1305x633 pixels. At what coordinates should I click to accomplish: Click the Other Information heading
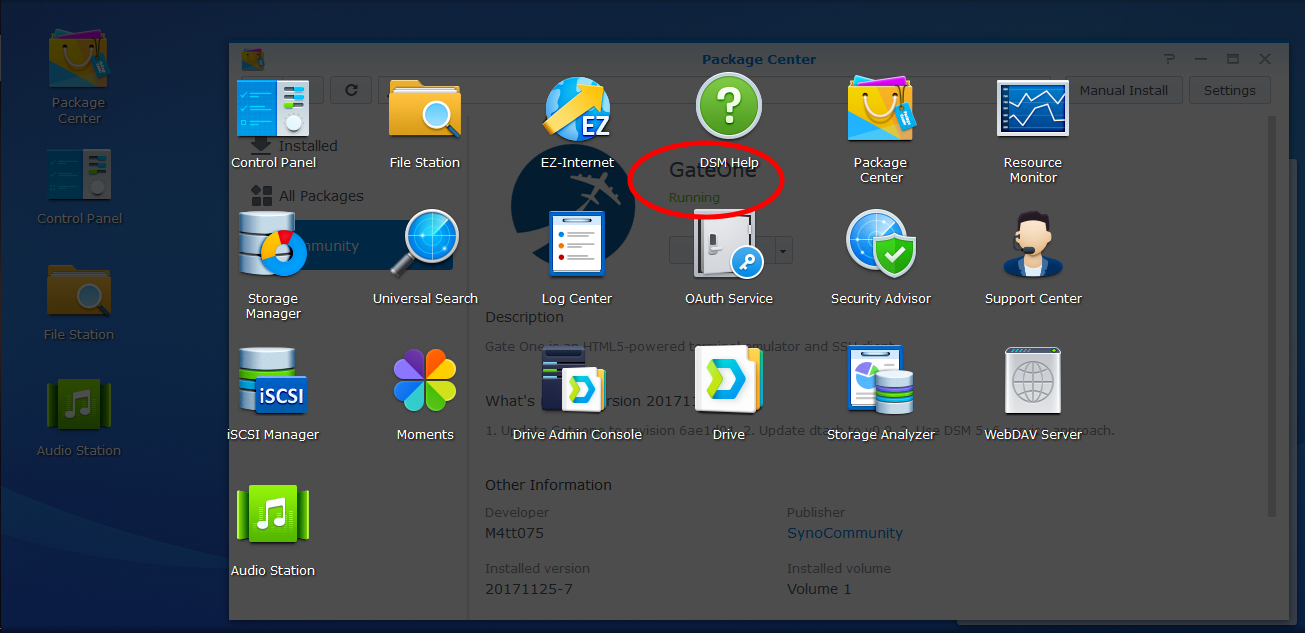coord(548,485)
